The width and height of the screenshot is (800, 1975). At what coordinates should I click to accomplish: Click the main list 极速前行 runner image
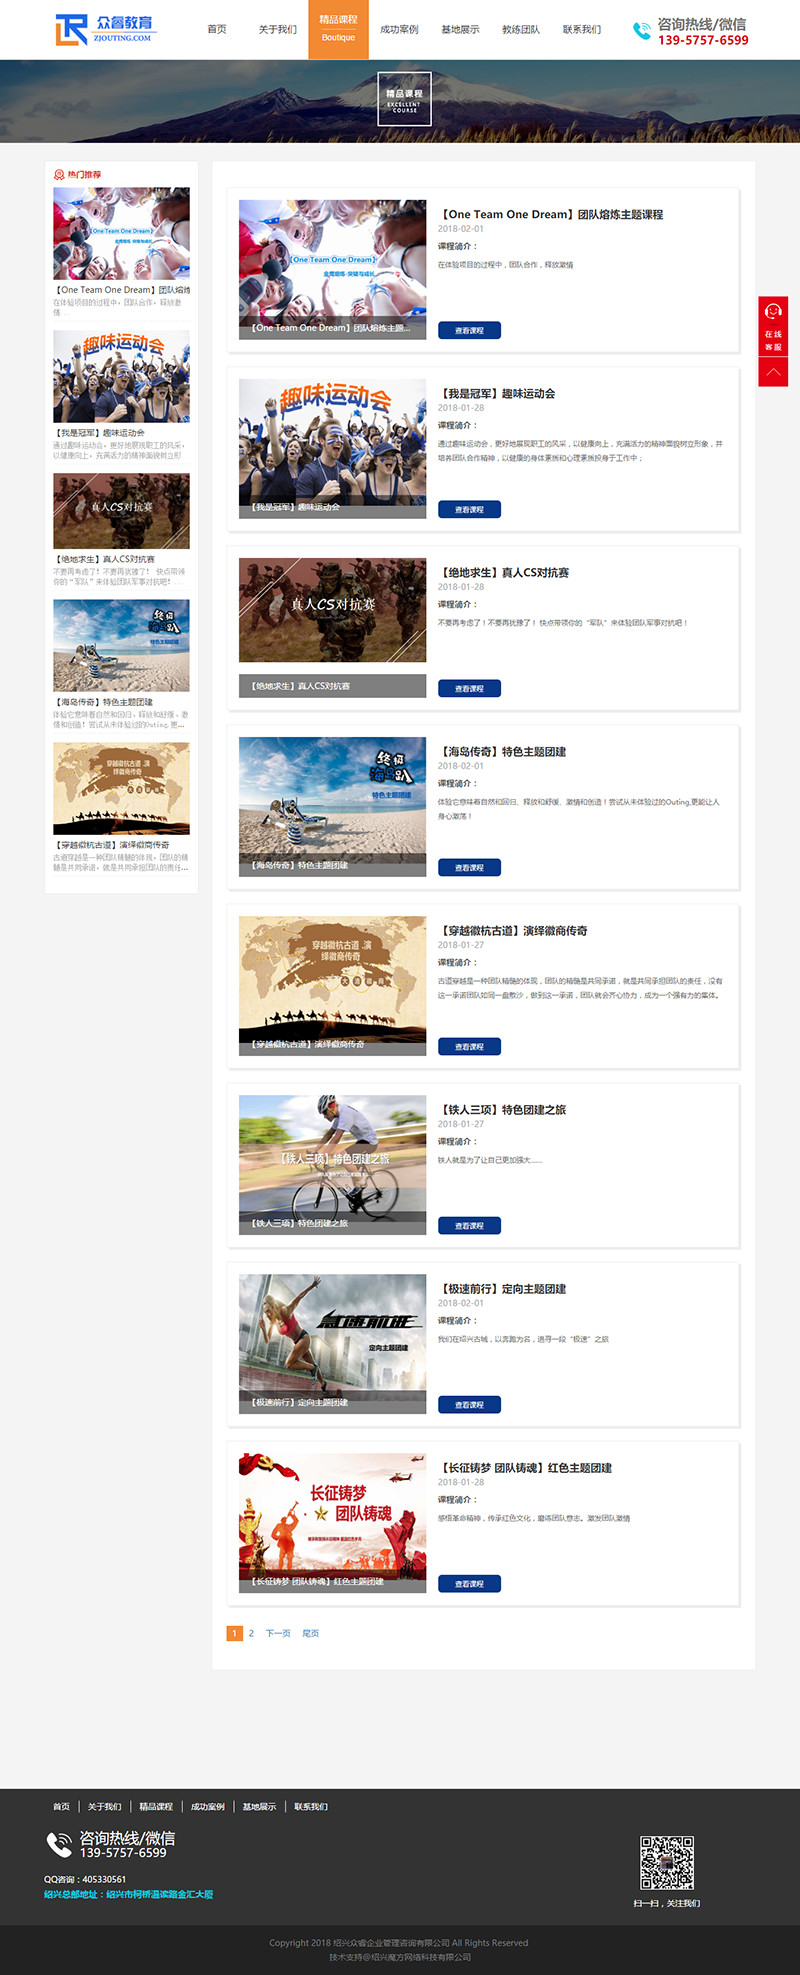point(332,1343)
